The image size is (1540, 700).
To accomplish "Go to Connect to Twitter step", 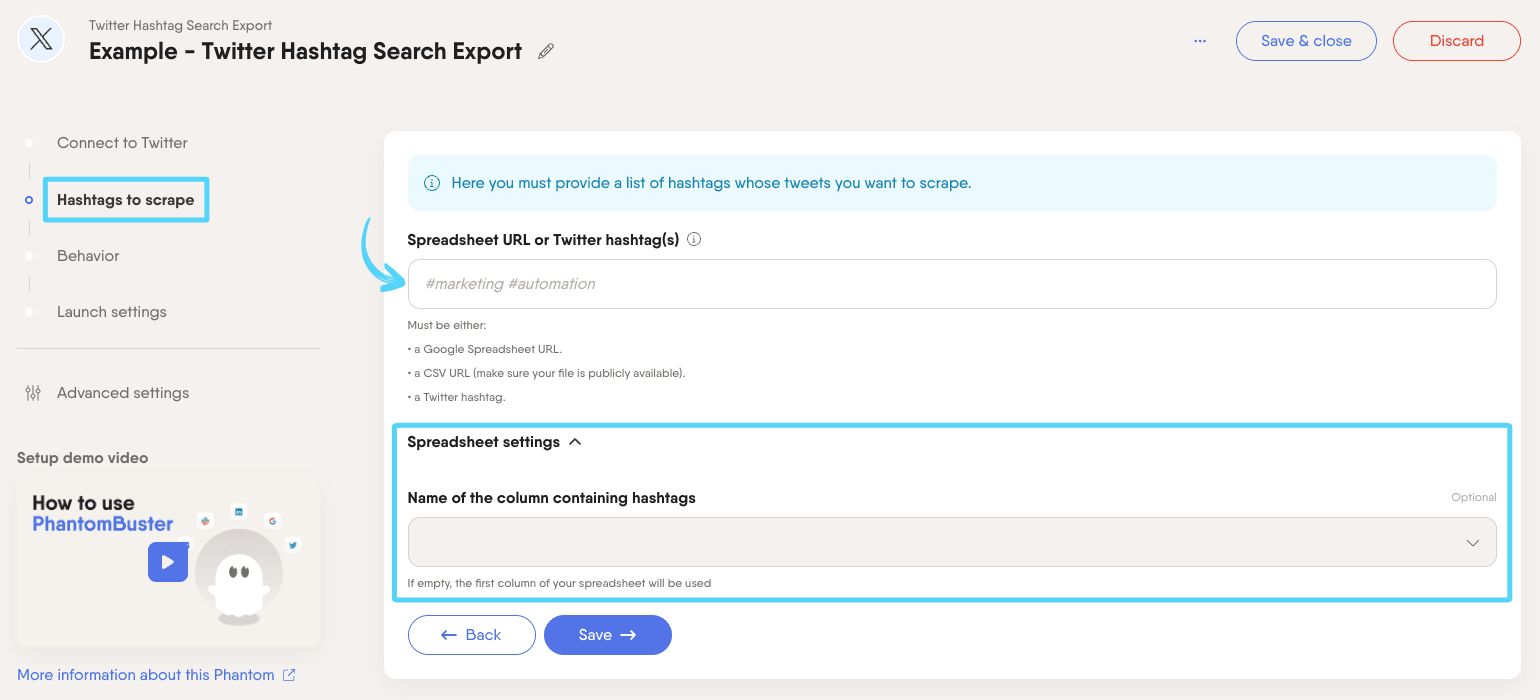I will (122, 143).
